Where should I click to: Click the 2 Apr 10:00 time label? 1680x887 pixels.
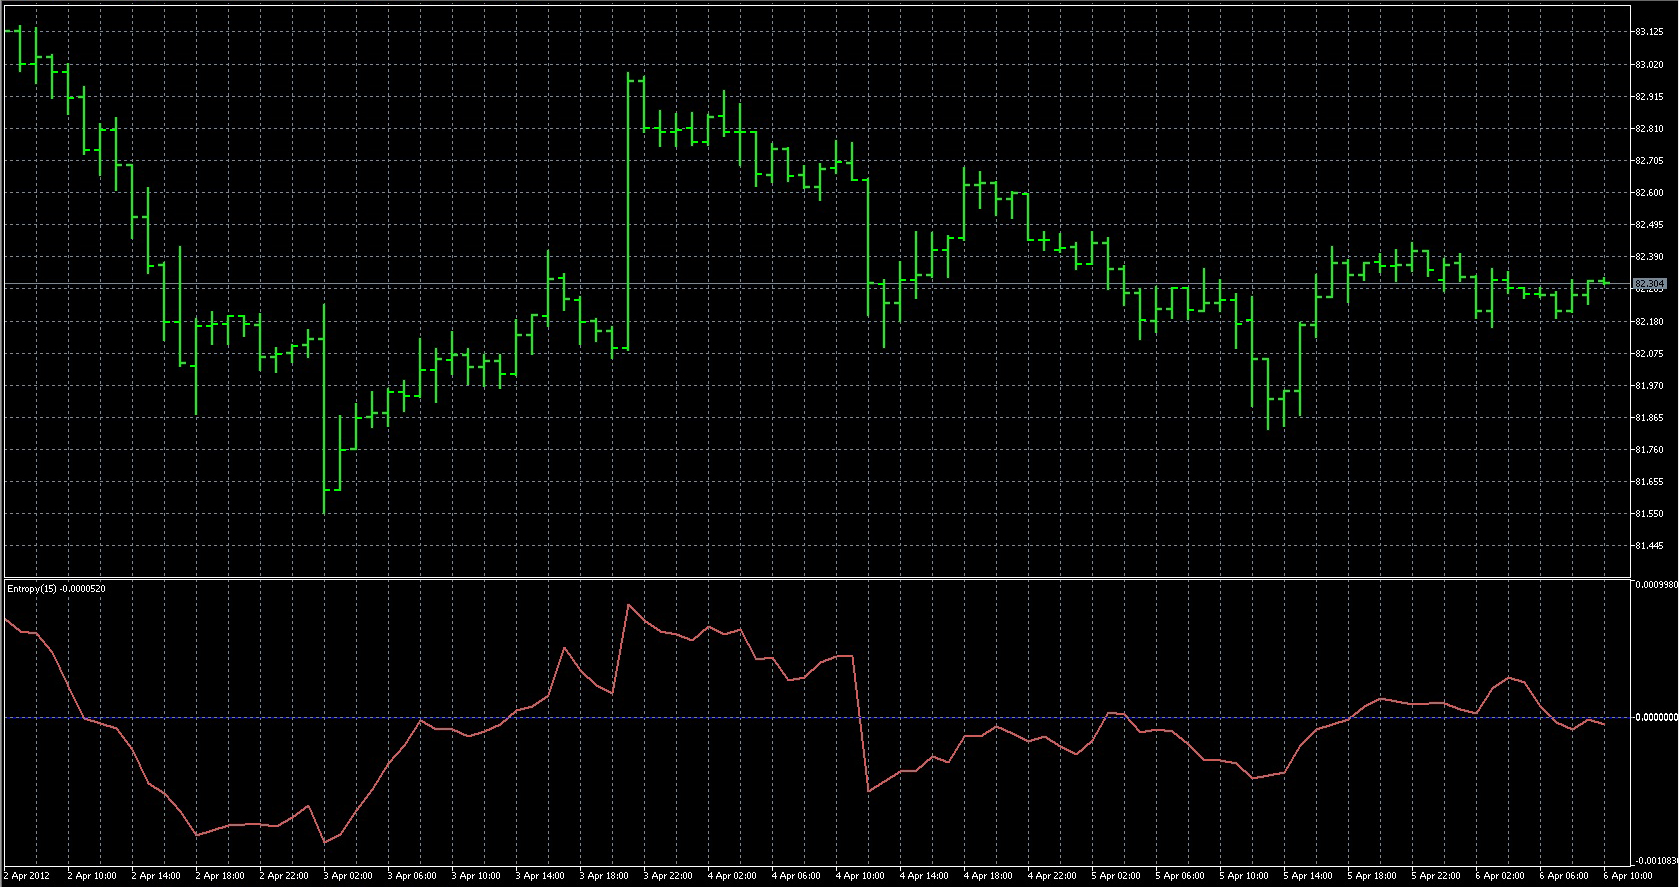[92, 876]
